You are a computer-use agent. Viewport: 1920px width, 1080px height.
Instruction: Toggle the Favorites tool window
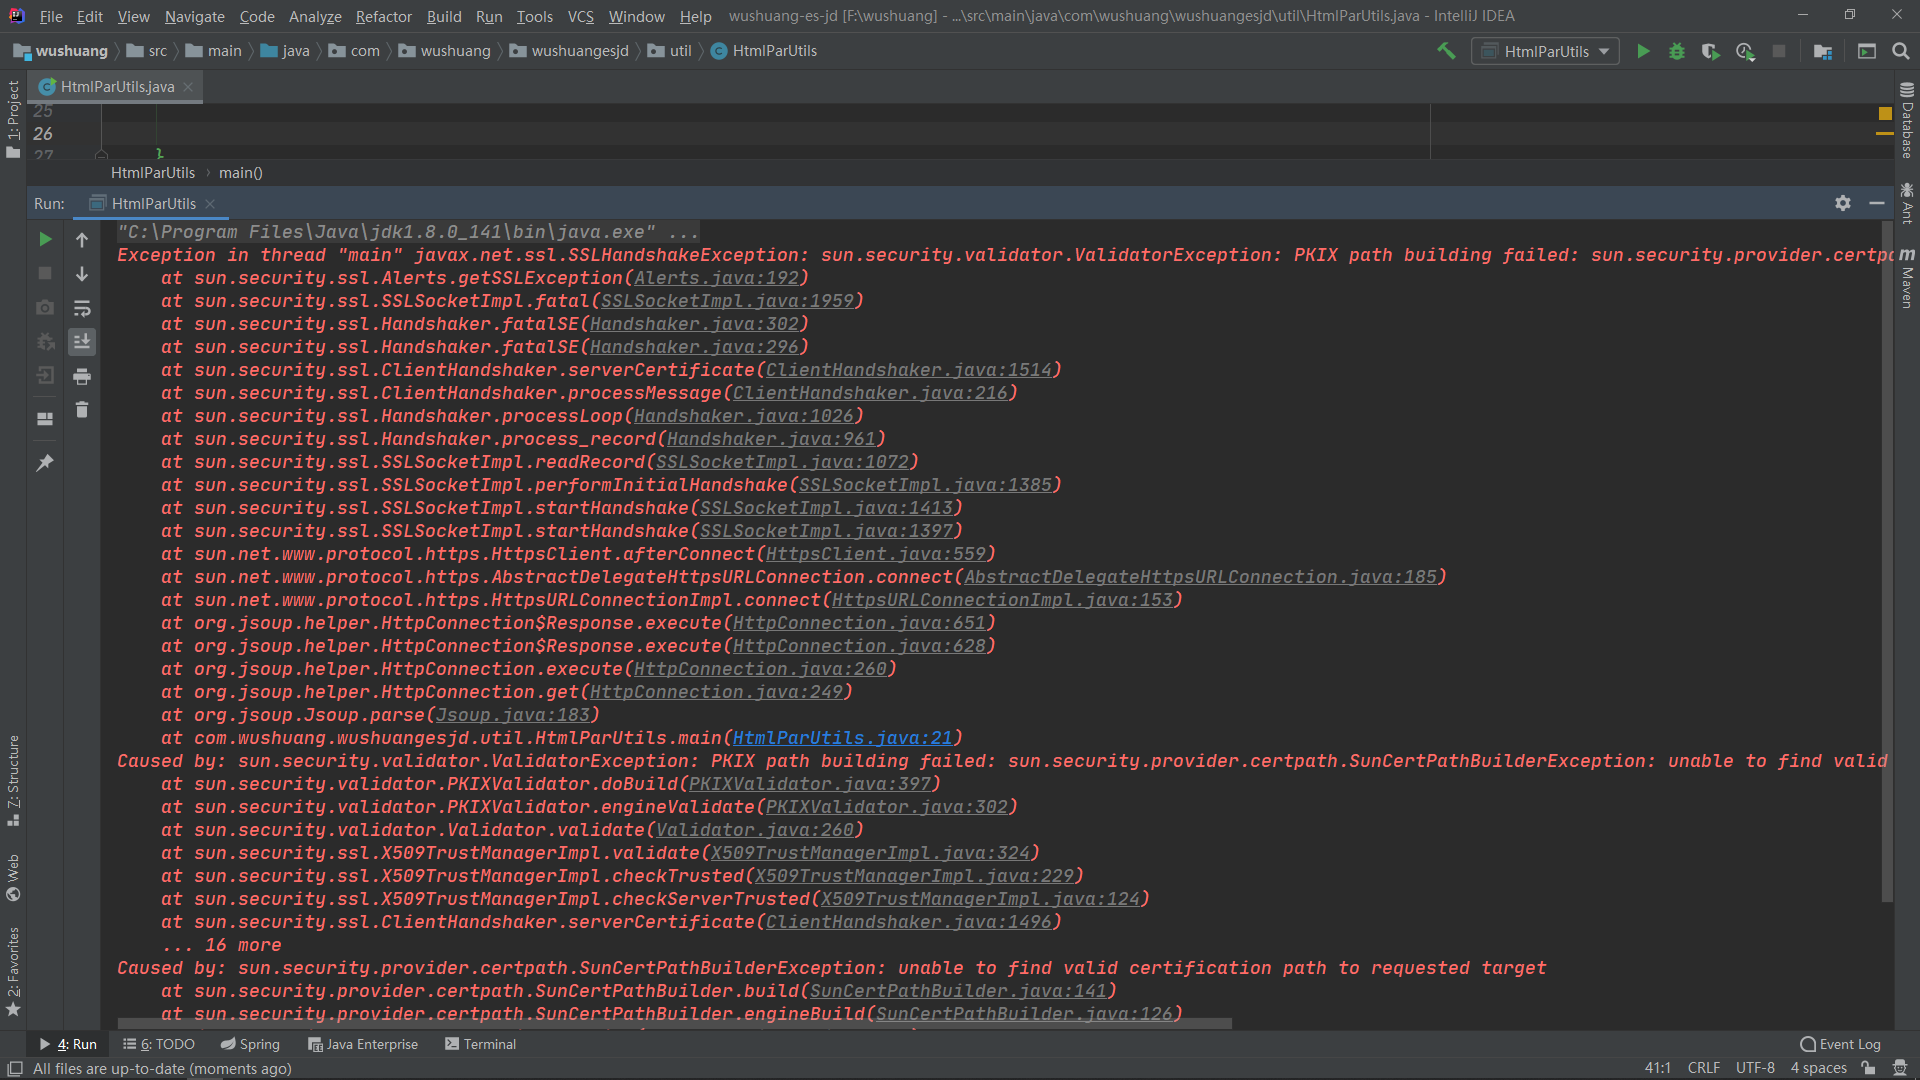[x=13, y=971]
